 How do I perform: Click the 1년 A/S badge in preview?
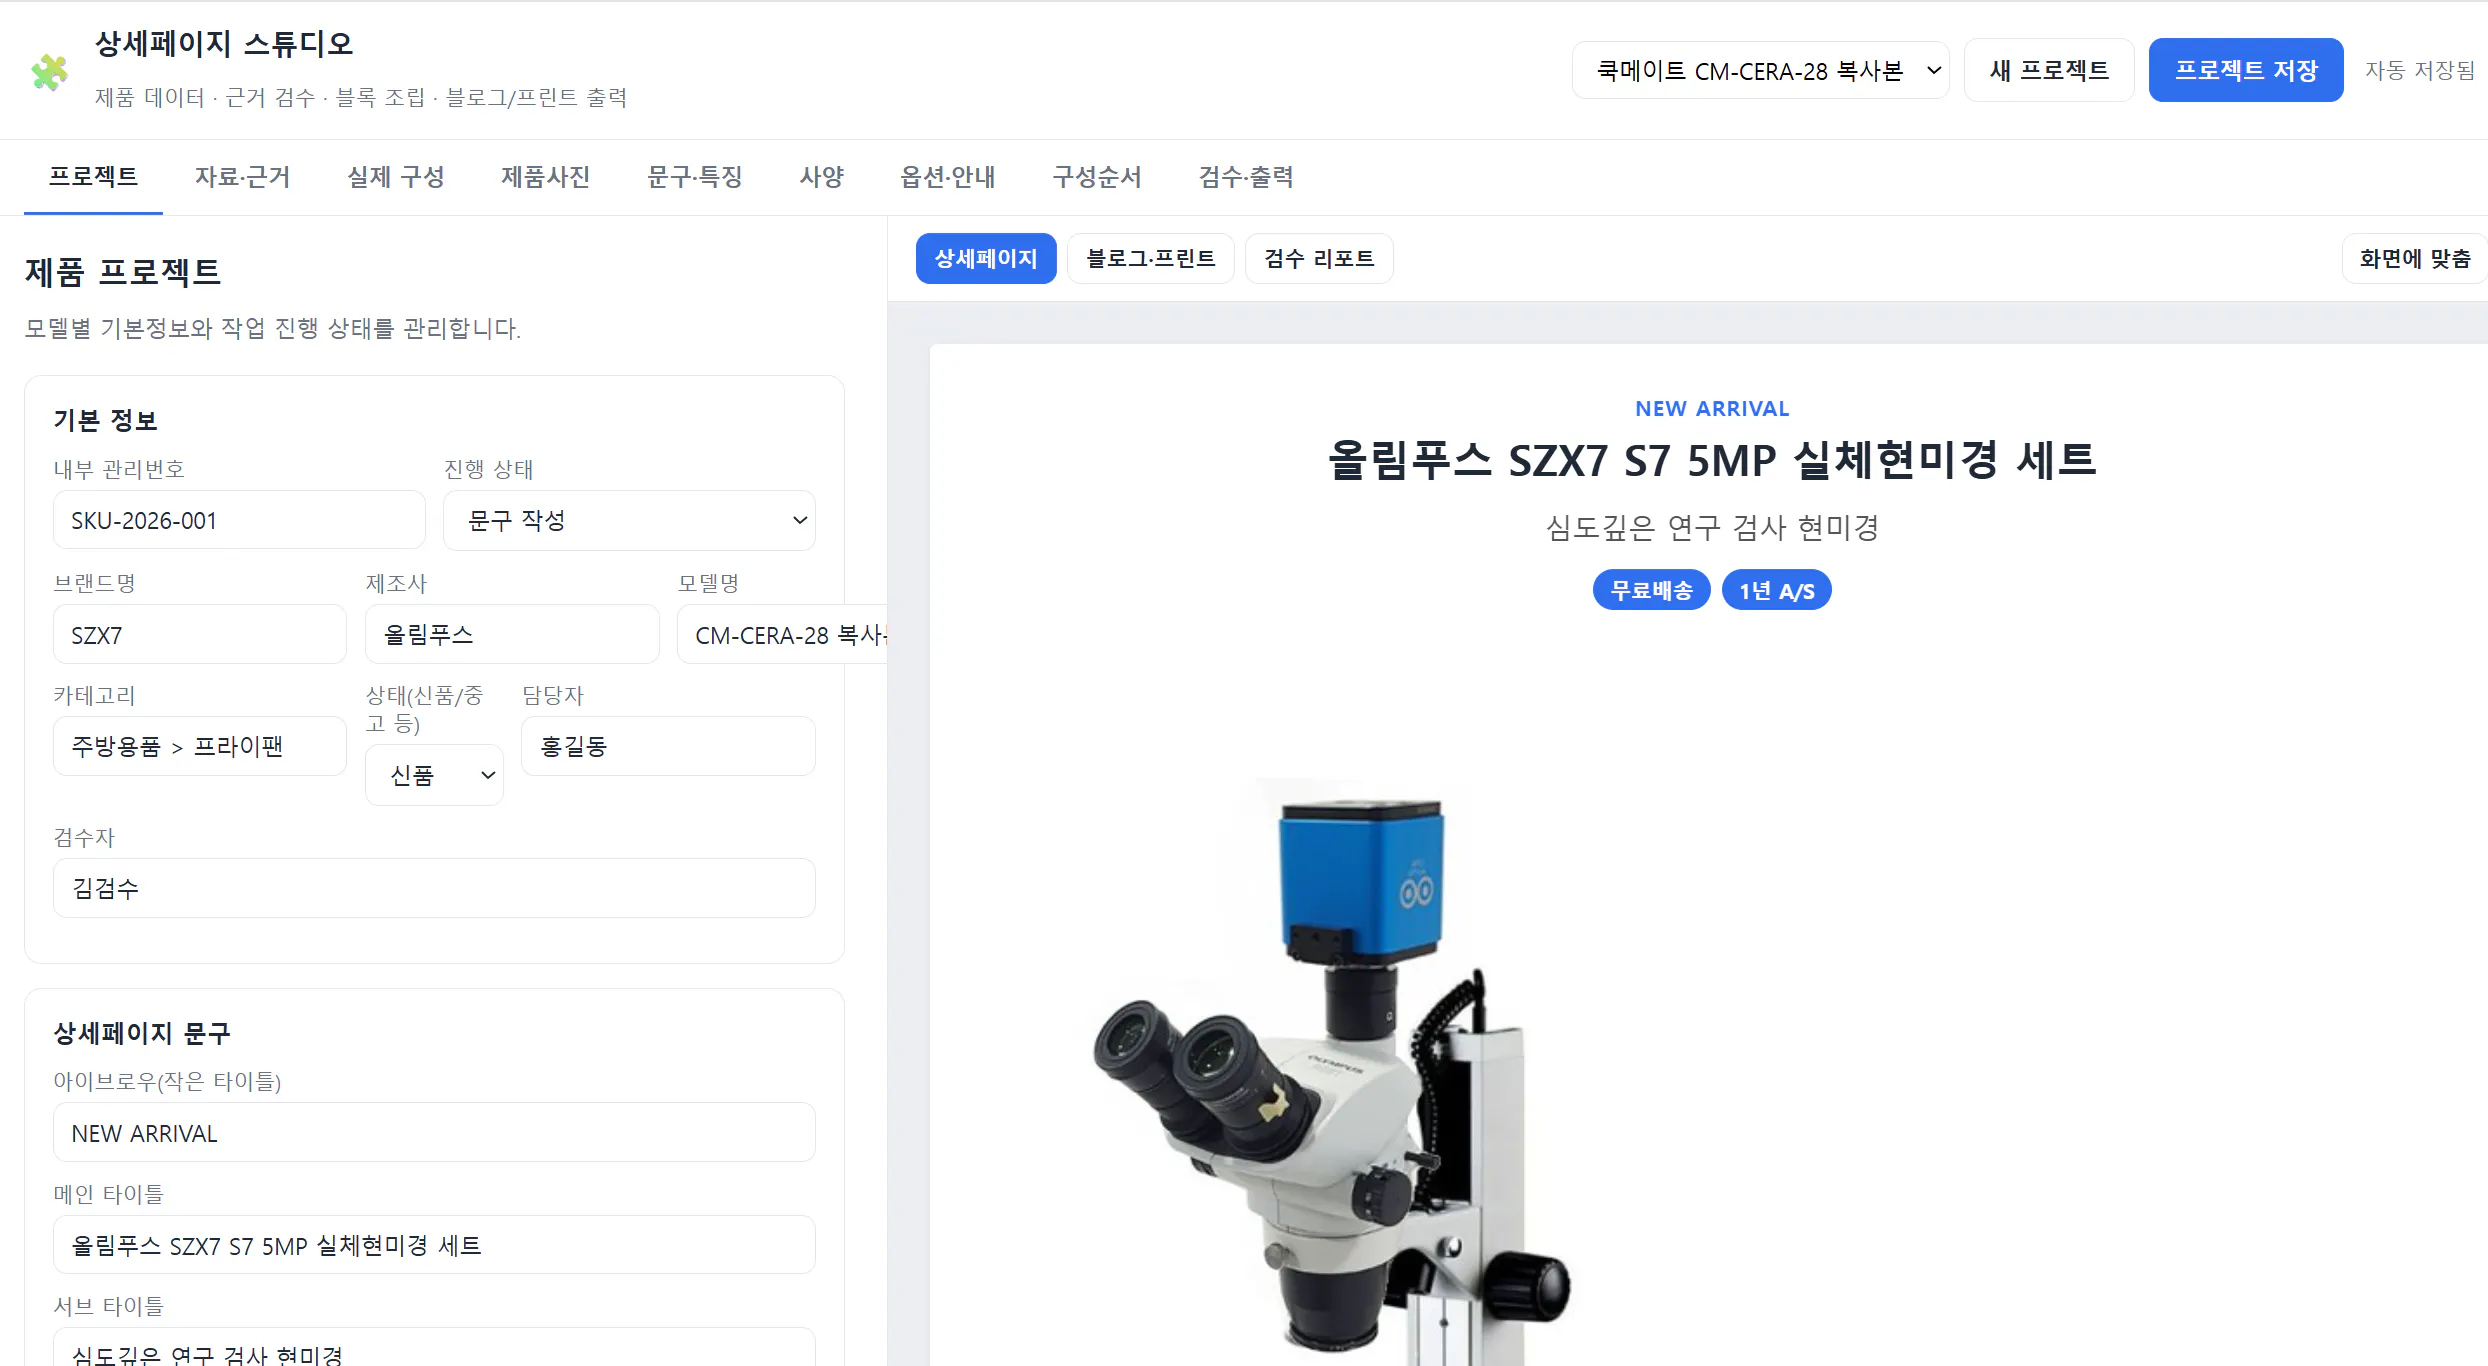point(1776,590)
